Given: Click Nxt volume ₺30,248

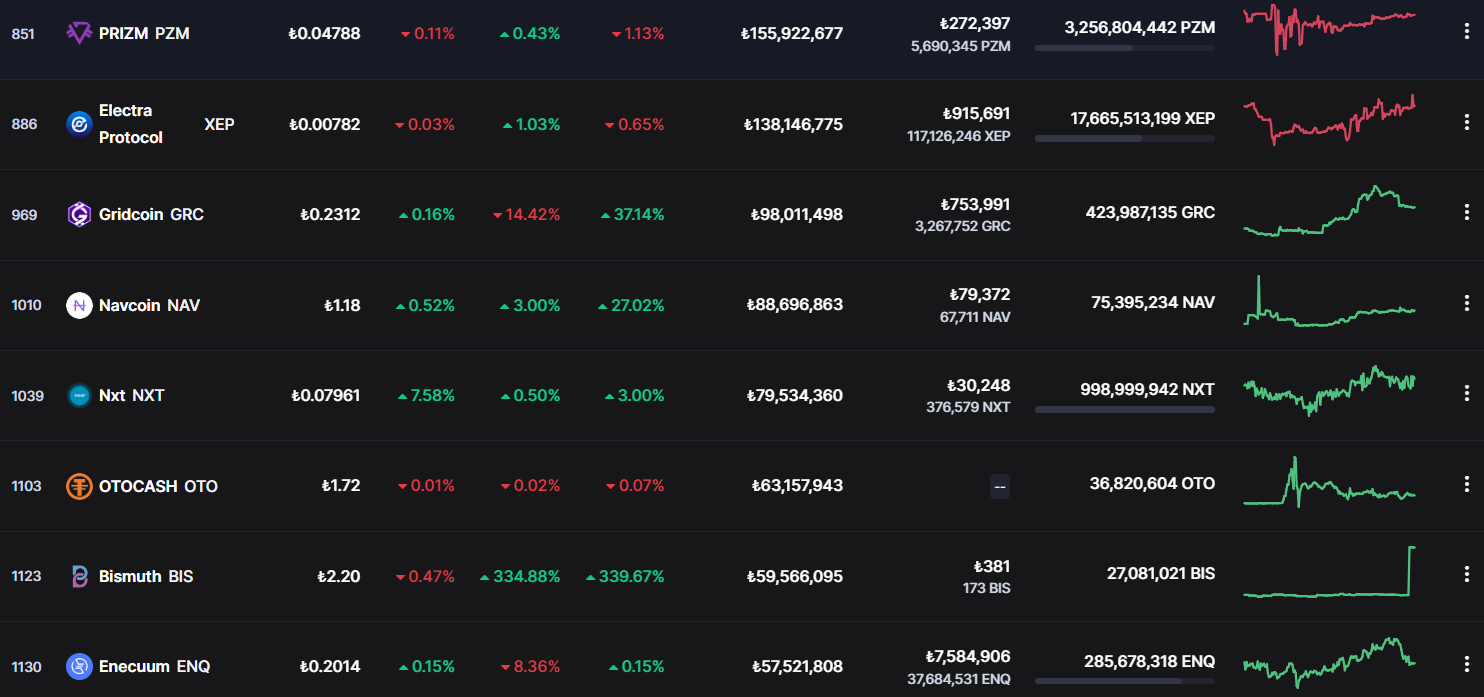Looking at the screenshot, I should (x=978, y=385).
